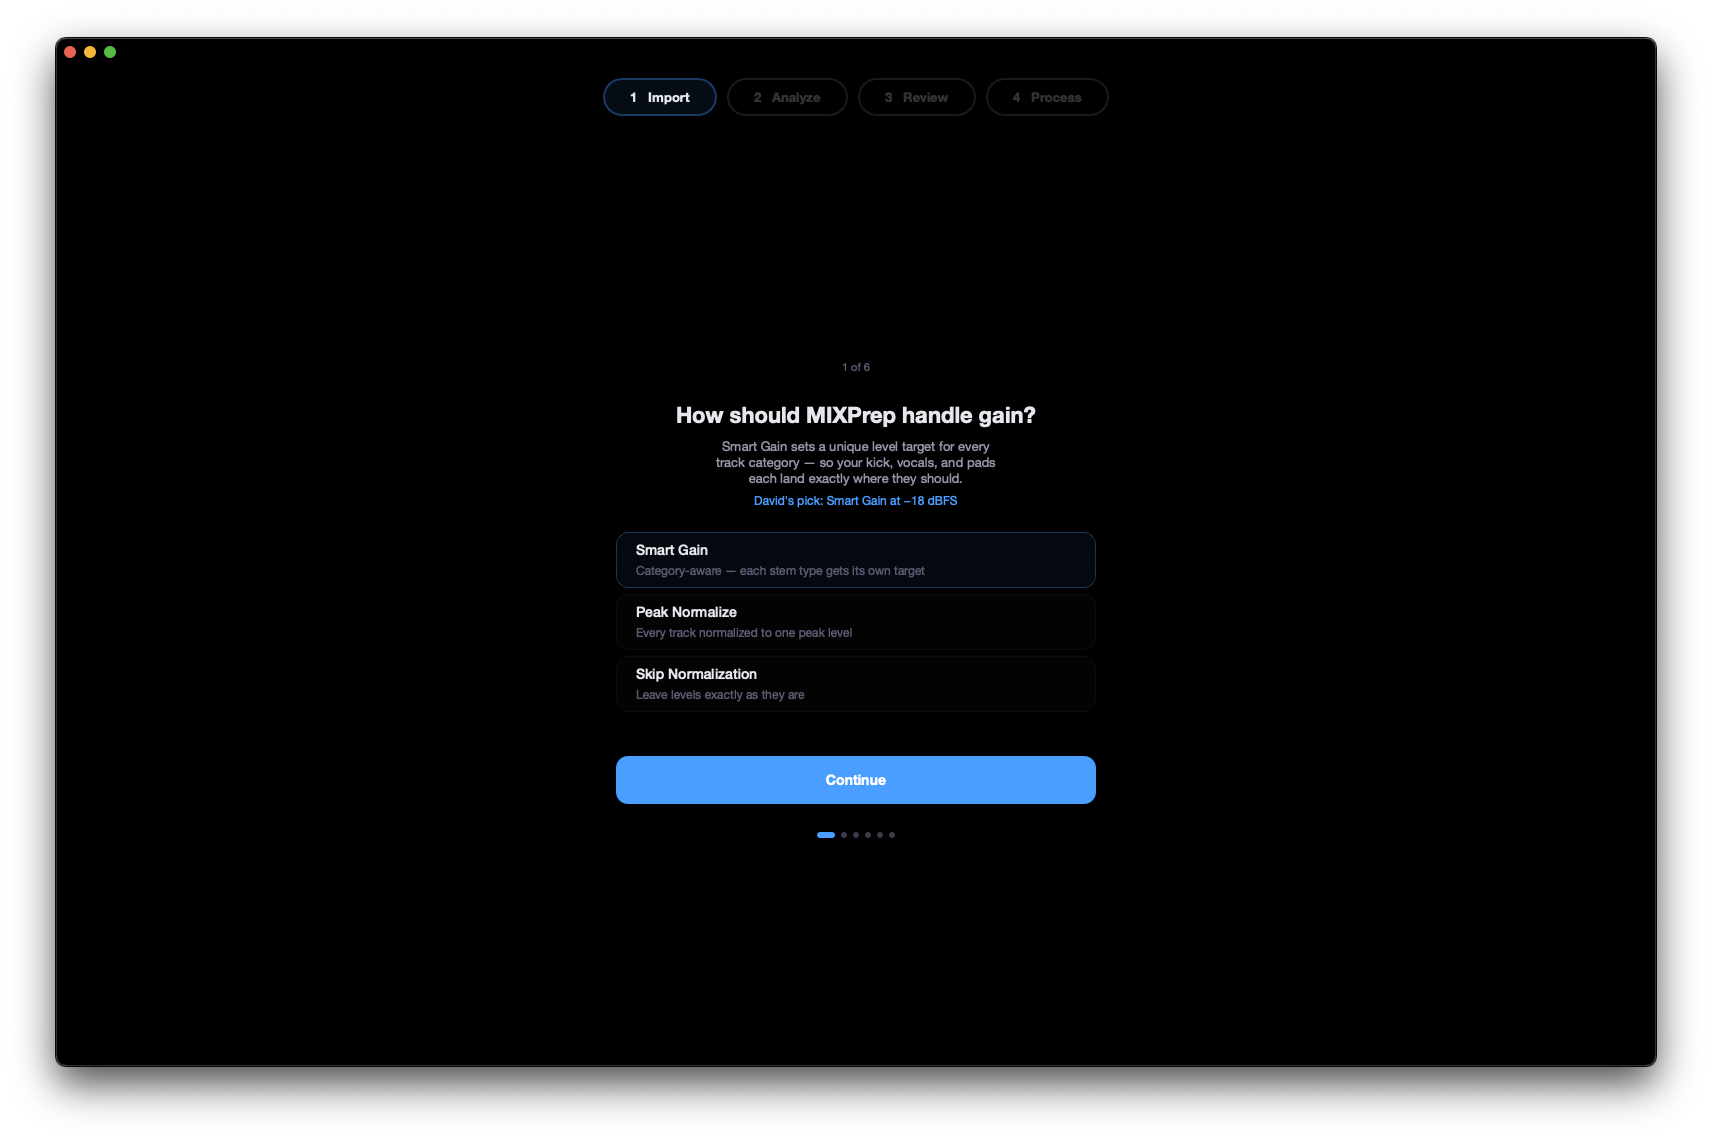This screenshot has width=1712, height=1140.
Task: Open the Process step
Action: [1047, 97]
